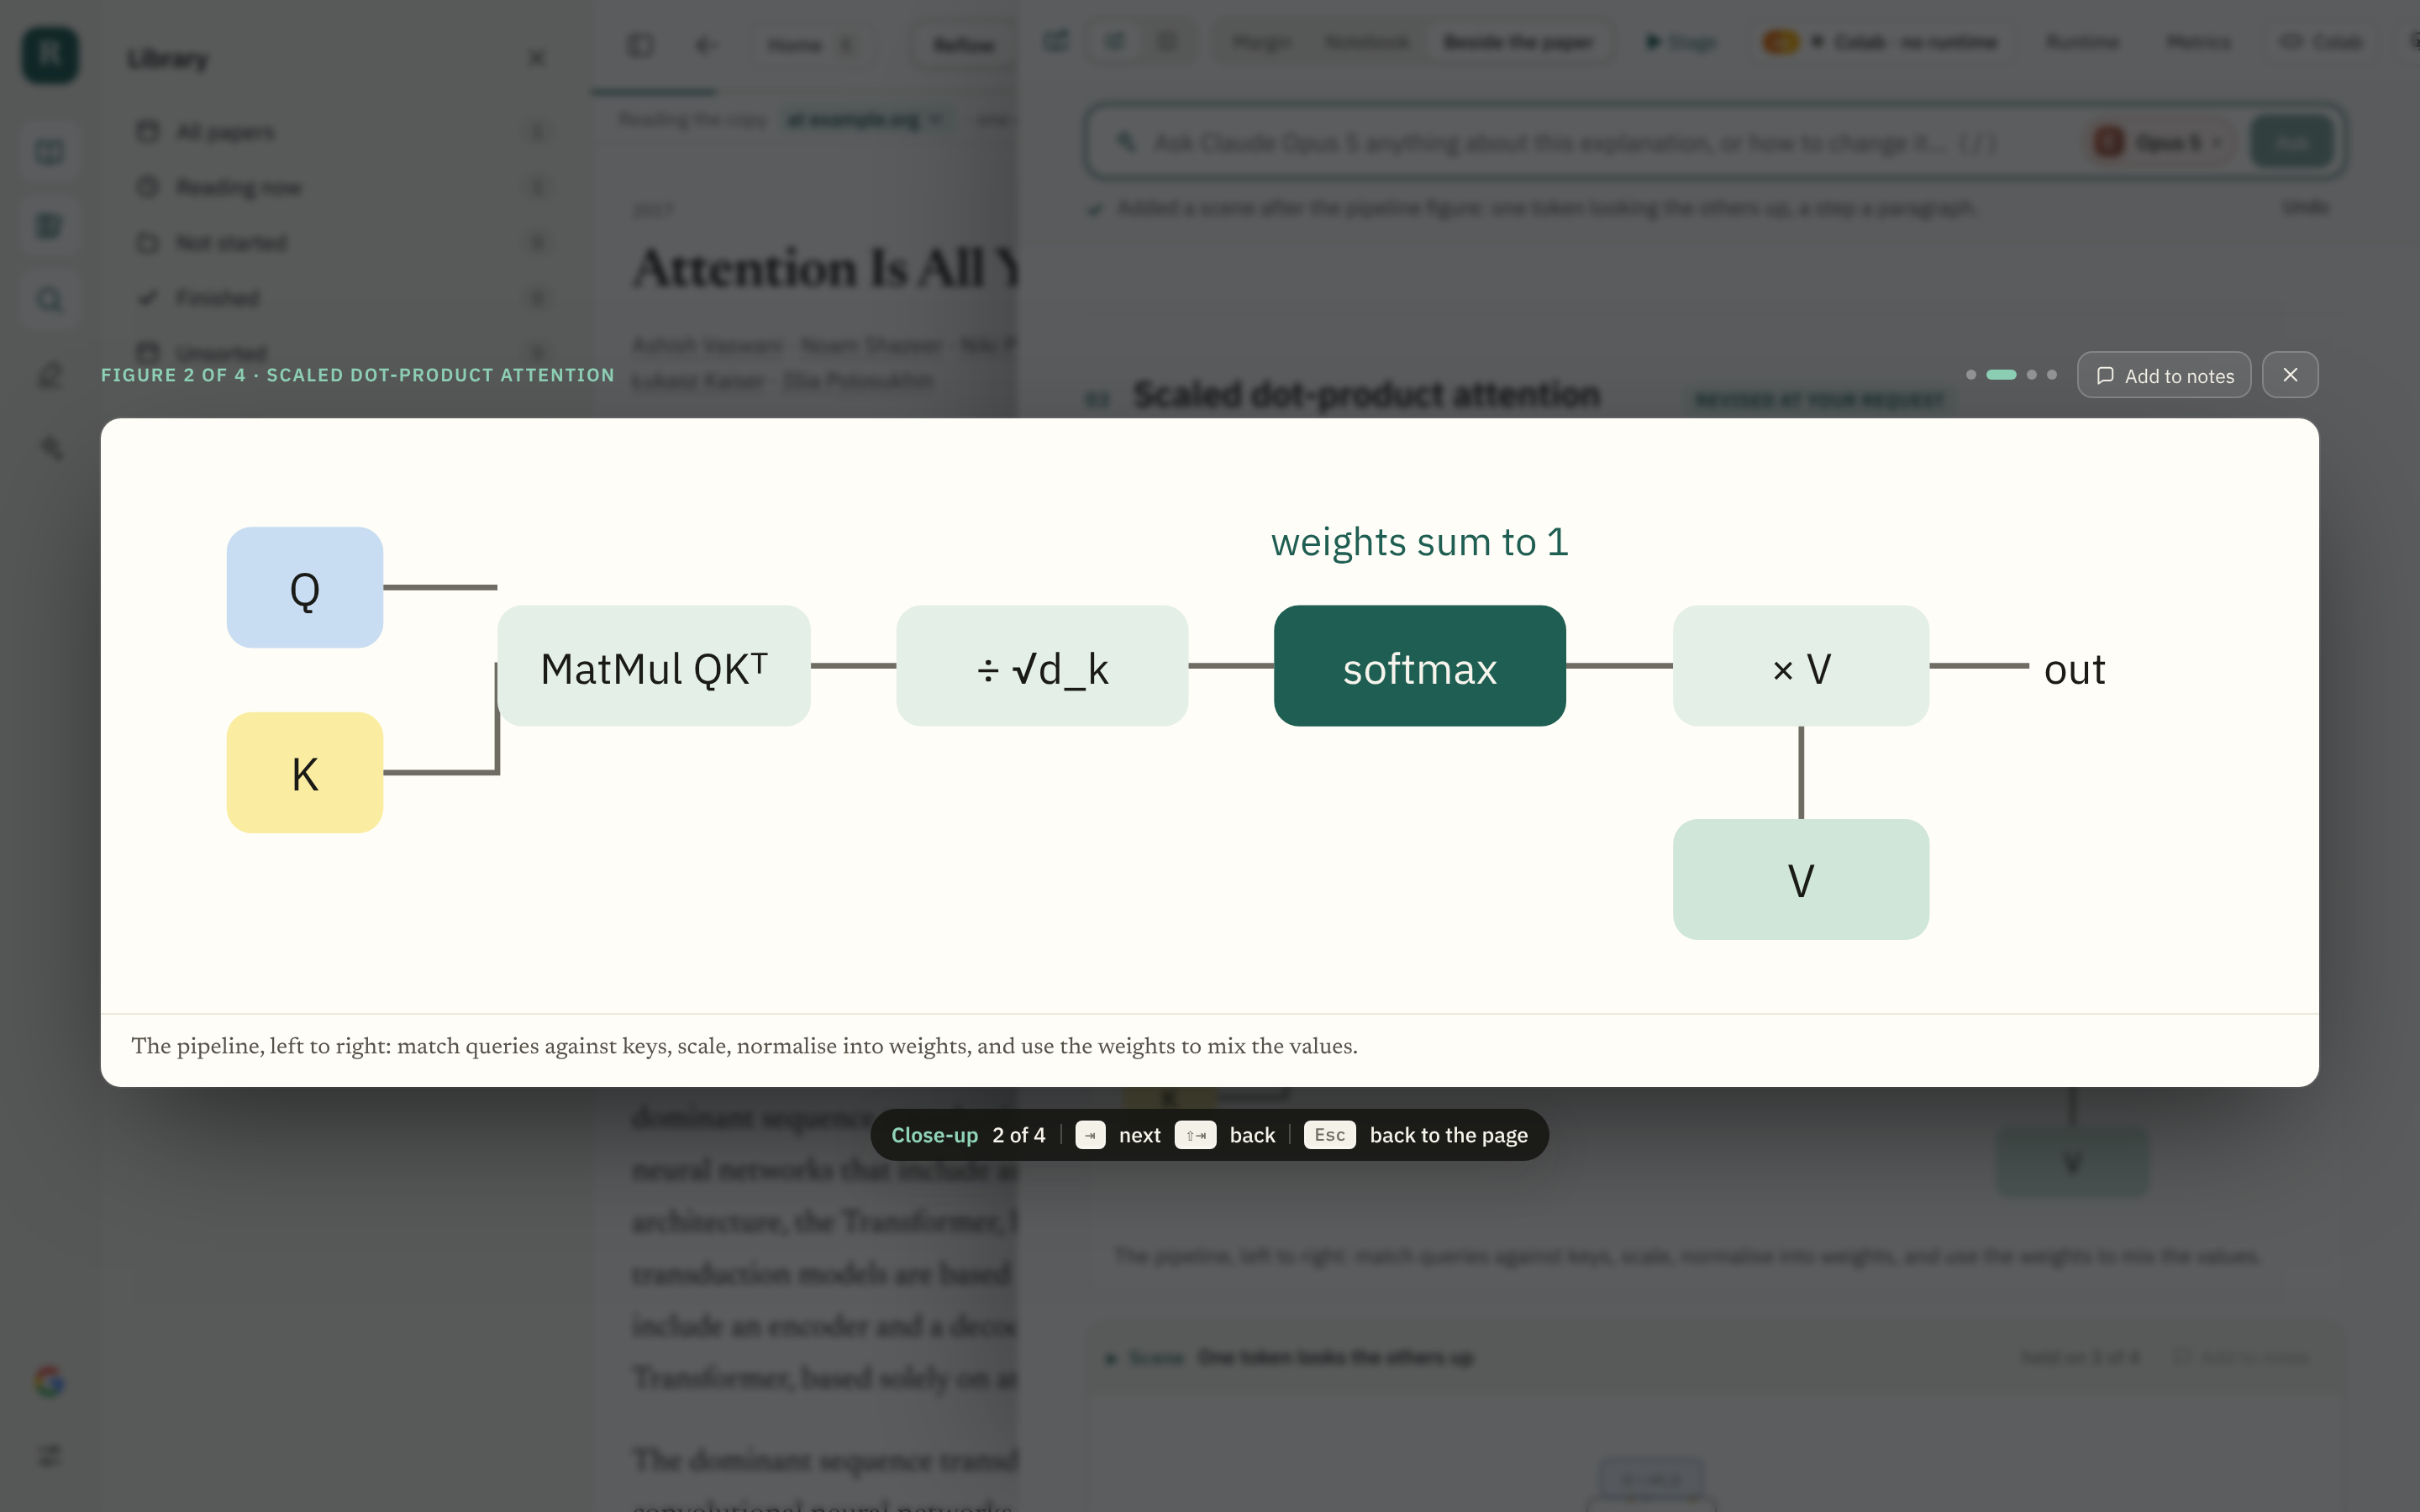
Task: Go to the third figure pager dot
Action: (2031, 375)
